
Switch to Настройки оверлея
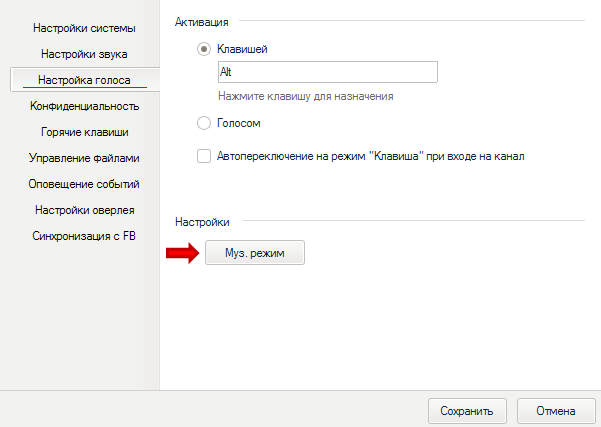point(84,210)
